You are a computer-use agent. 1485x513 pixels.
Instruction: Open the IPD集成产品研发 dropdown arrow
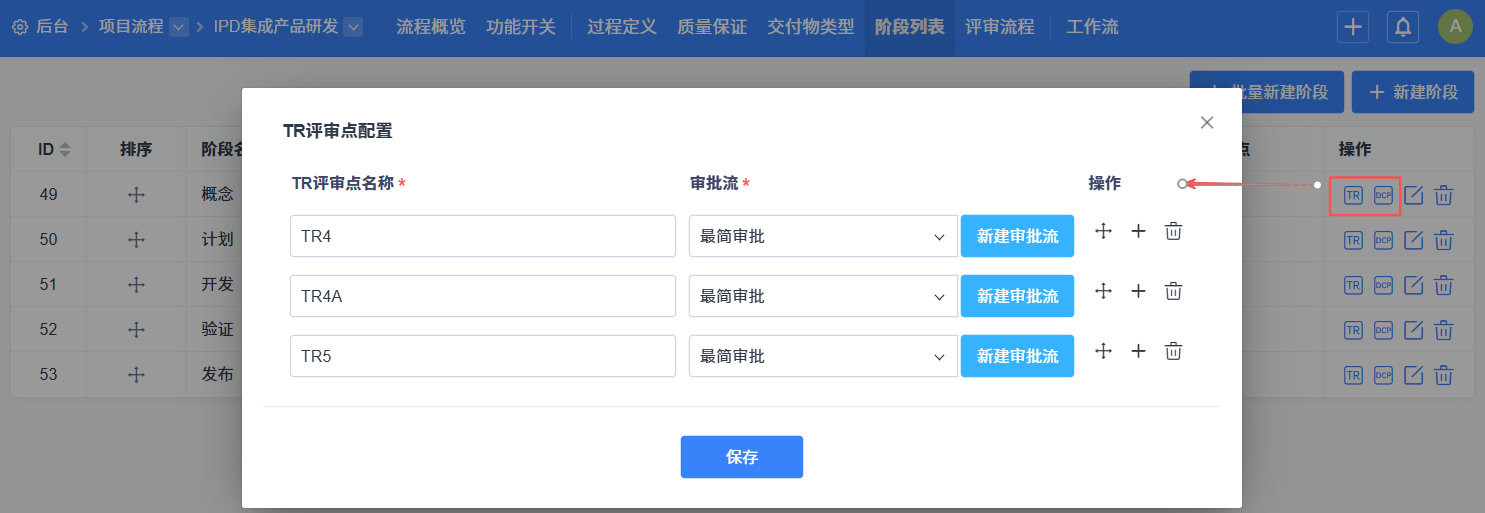click(353, 27)
